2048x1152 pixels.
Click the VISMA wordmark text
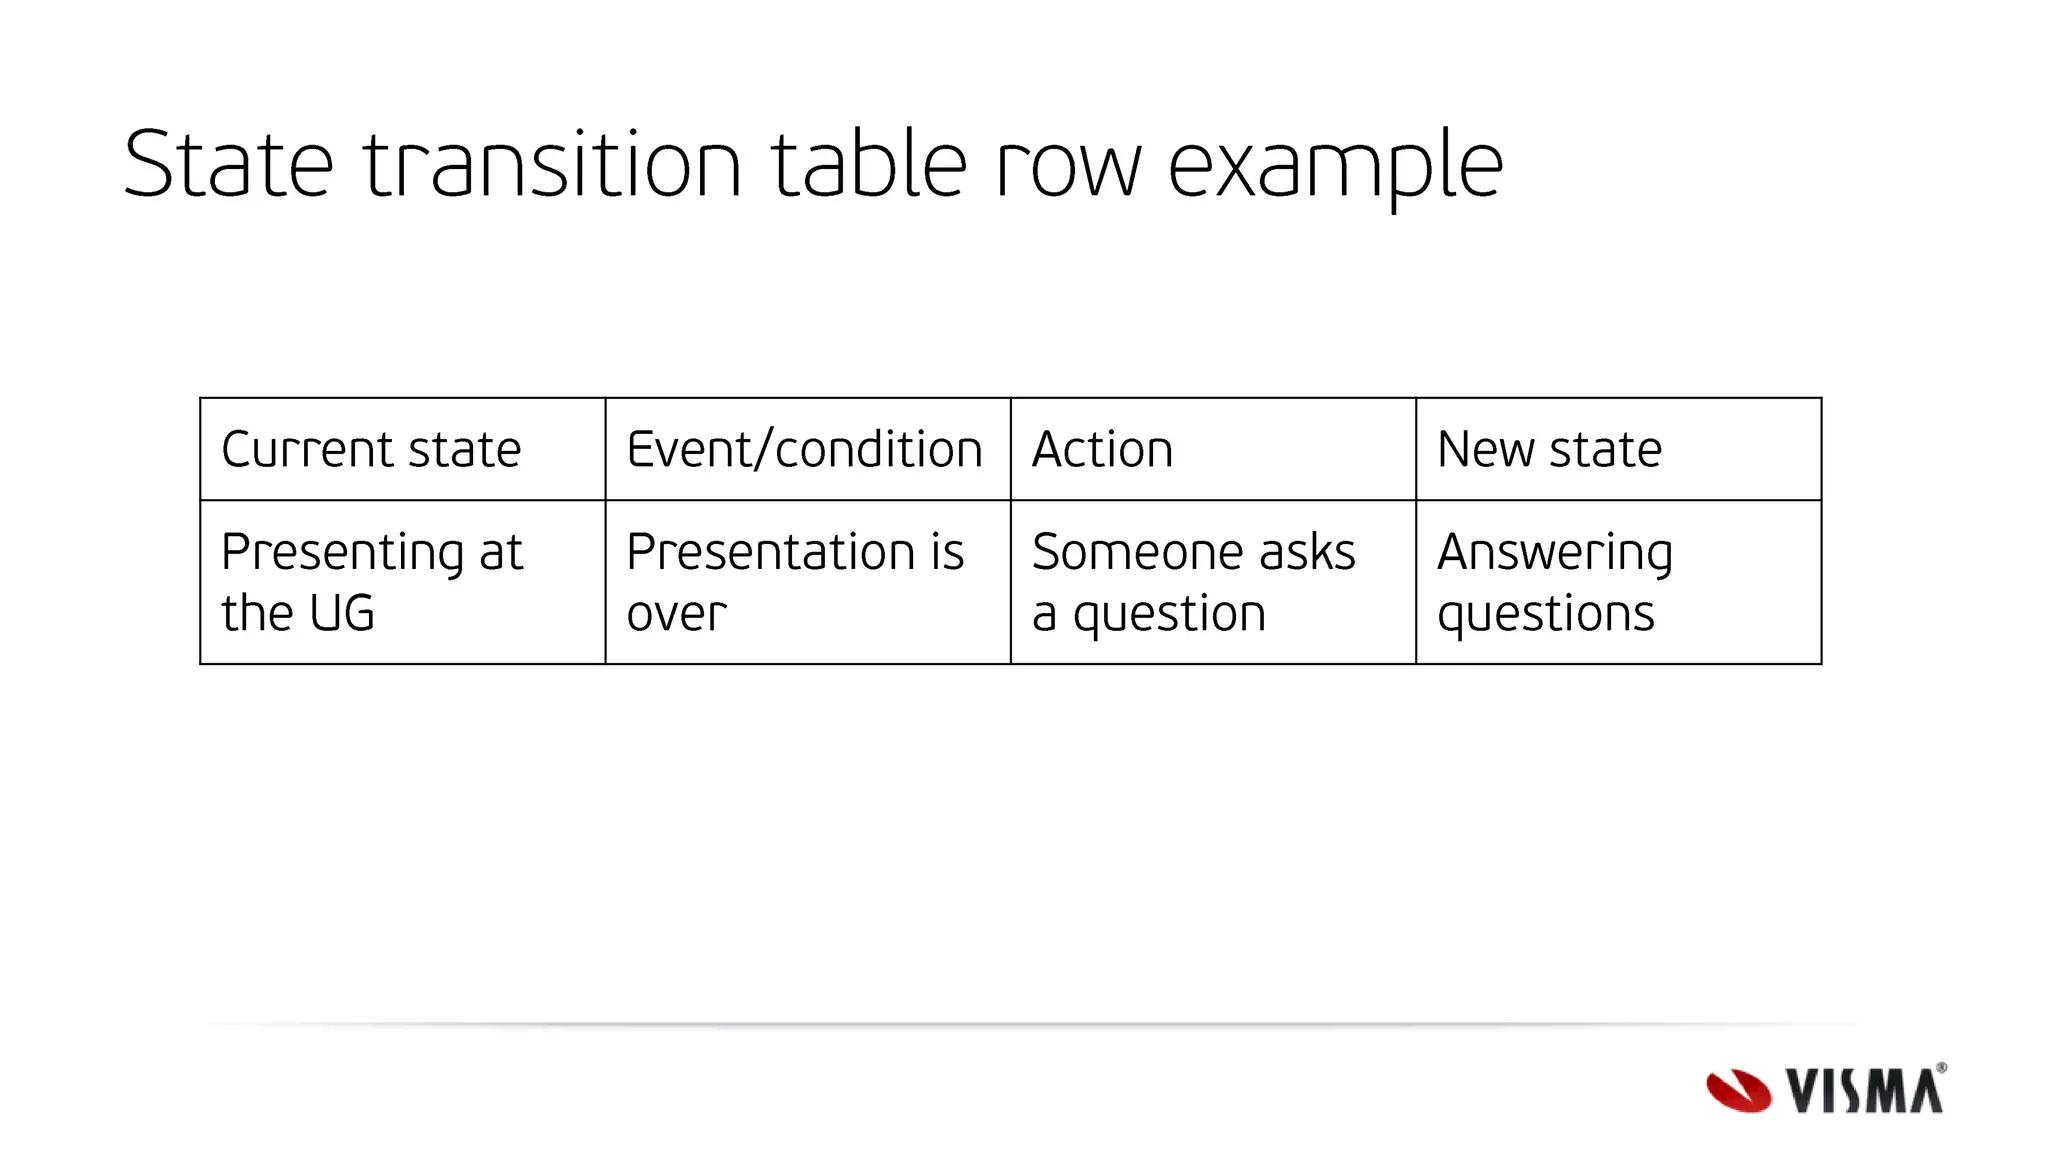pyautogui.click(x=1864, y=1091)
